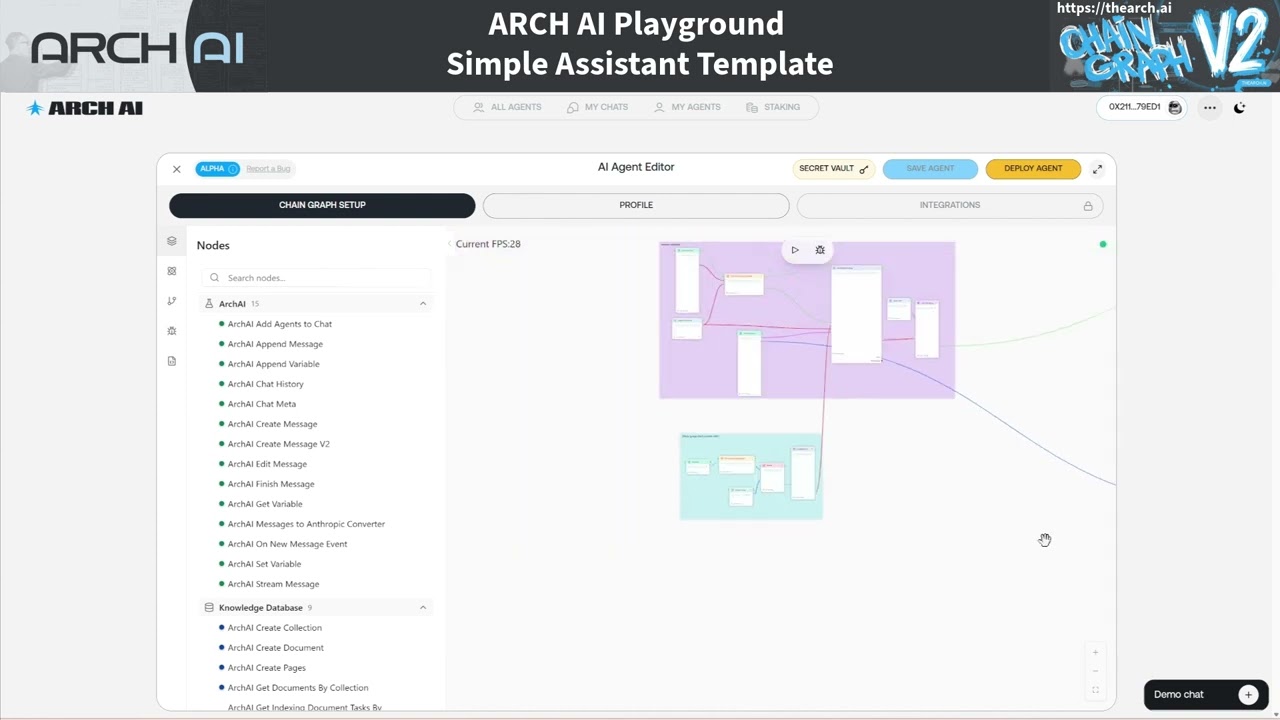Open wallet address 0X211...79ED1 button
The height and width of the screenshot is (720, 1280).
(x=1141, y=108)
